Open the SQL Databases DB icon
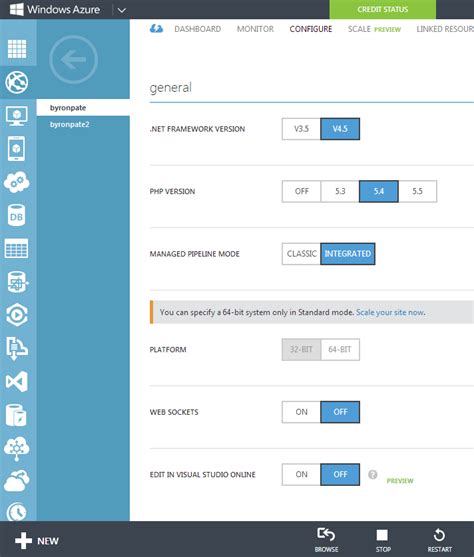The width and height of the screenshot is (474, 557). point(16,215)
